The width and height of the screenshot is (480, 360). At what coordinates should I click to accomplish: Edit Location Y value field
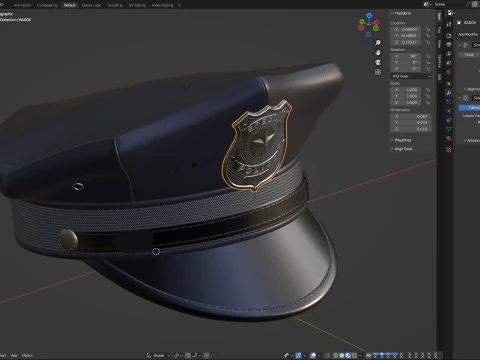coord(406,36)
